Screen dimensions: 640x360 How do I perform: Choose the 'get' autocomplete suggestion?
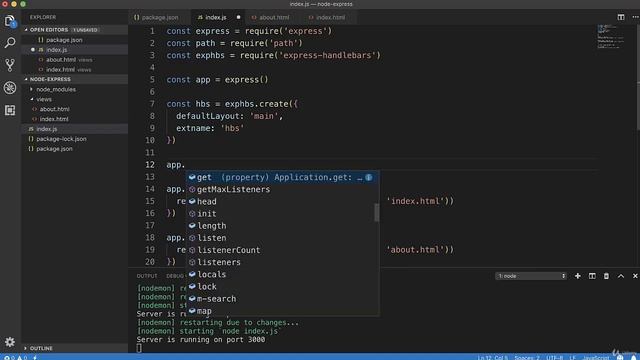click(x=282, y=177)
